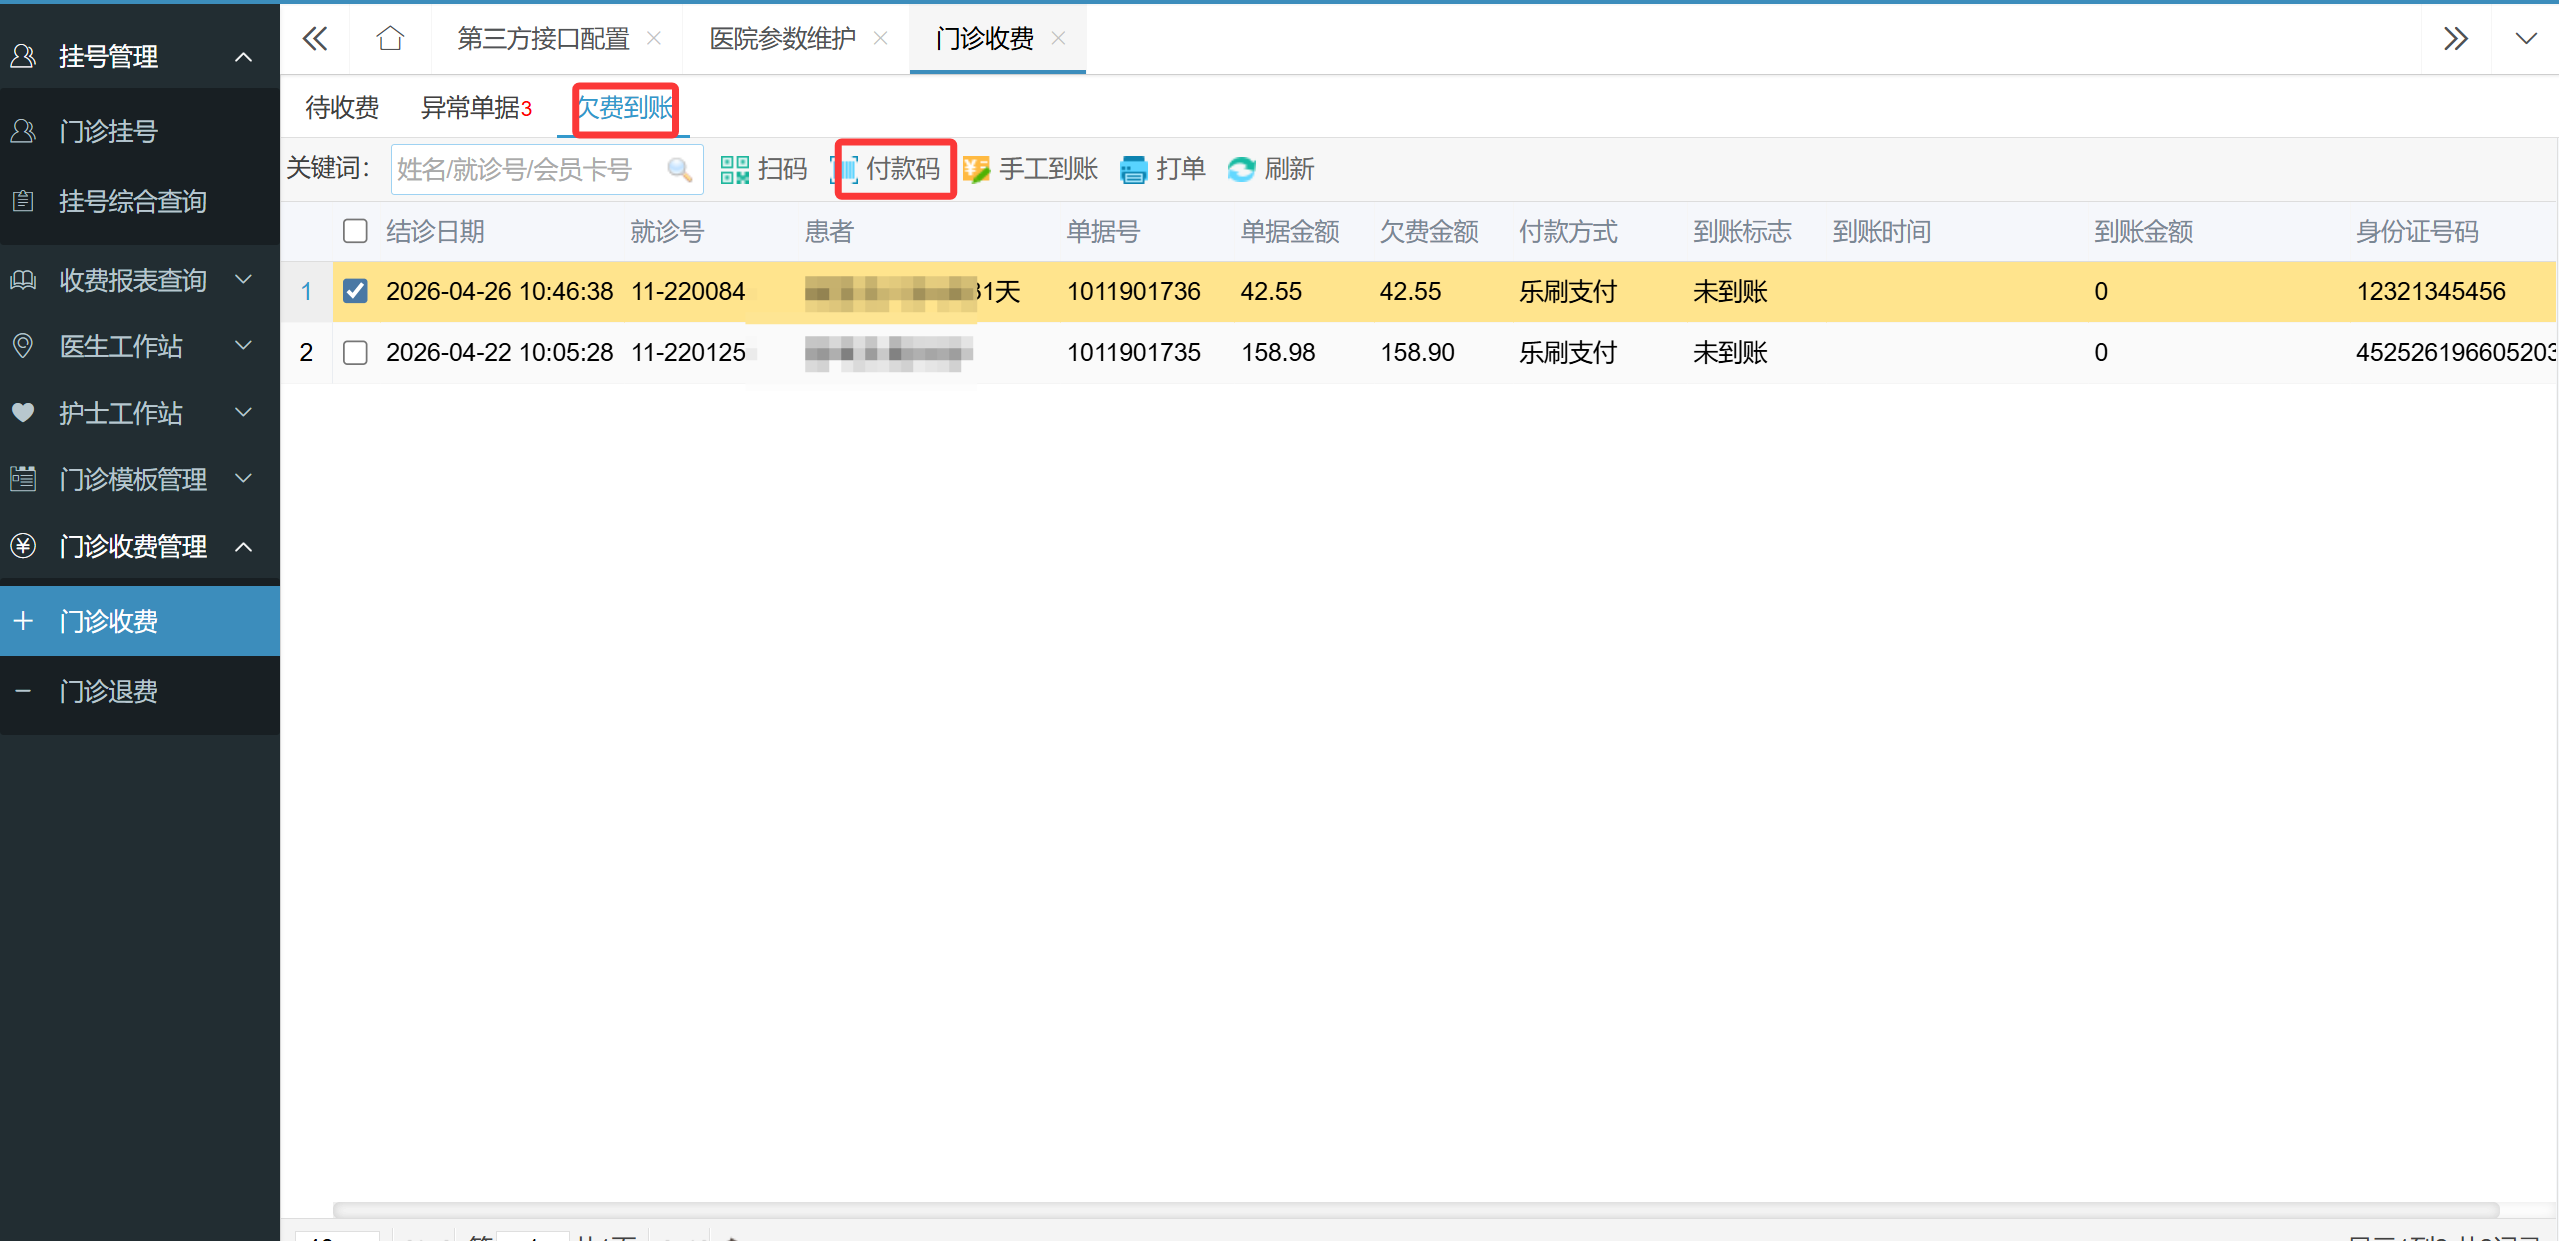Screen dimensions: 2559x1241
Task: Toggle the select-all header checkbox
Action: (355, 232)
